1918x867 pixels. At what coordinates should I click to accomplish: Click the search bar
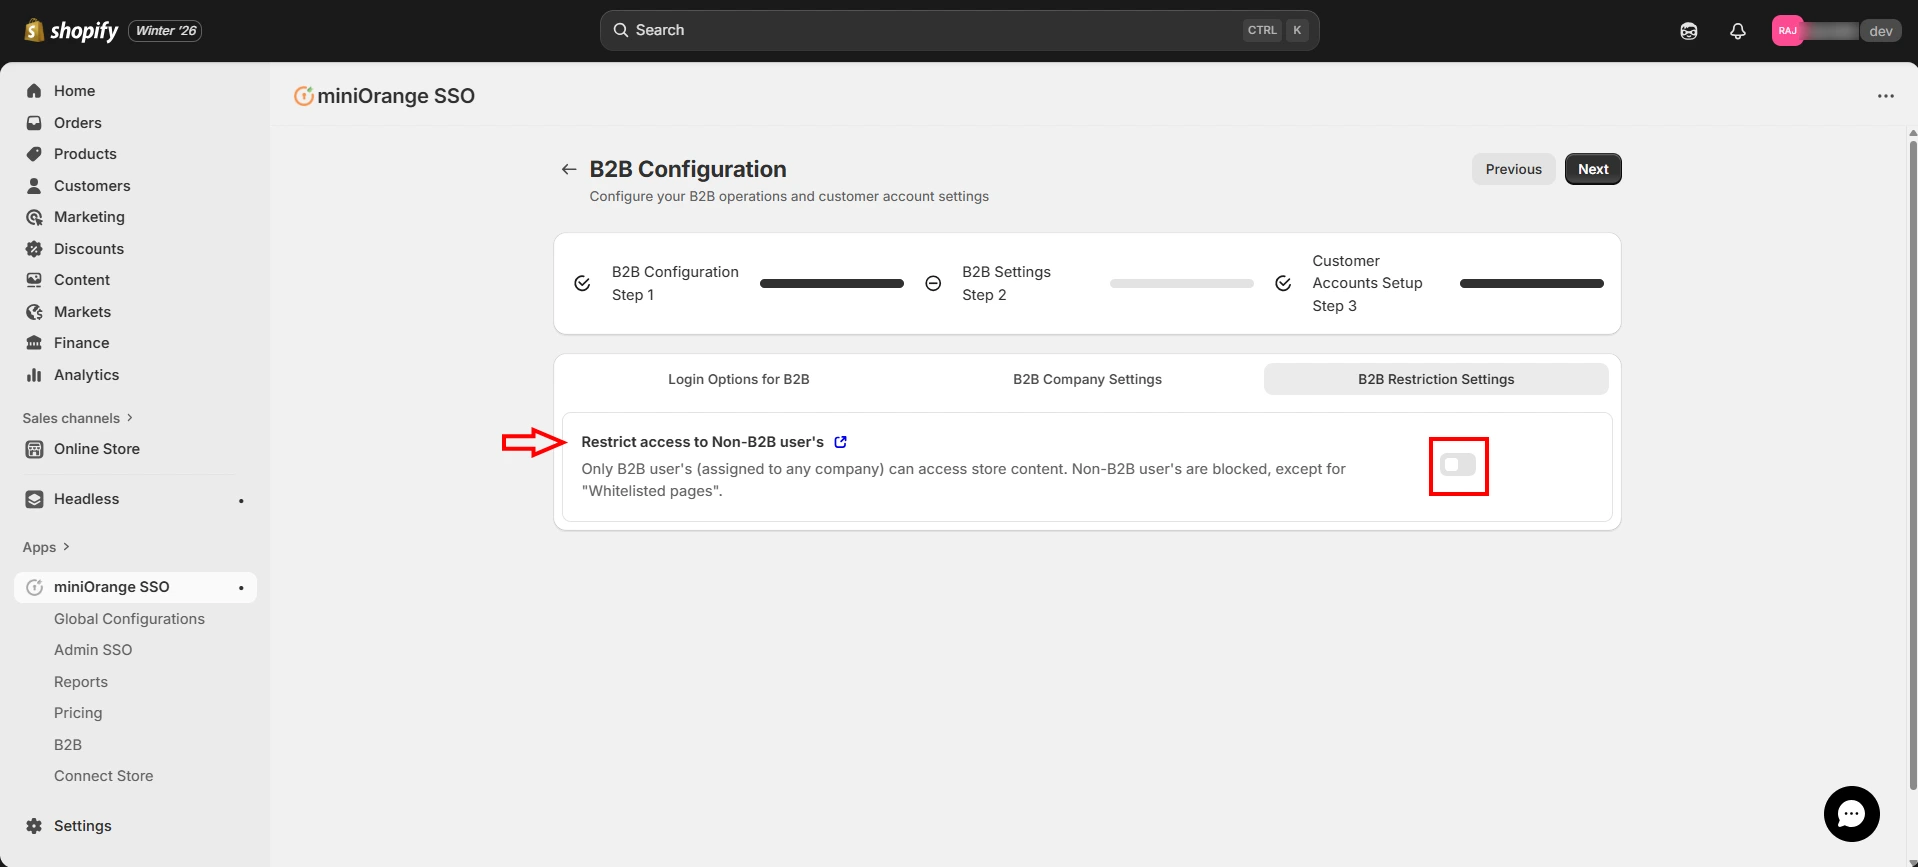pos(959,30)
